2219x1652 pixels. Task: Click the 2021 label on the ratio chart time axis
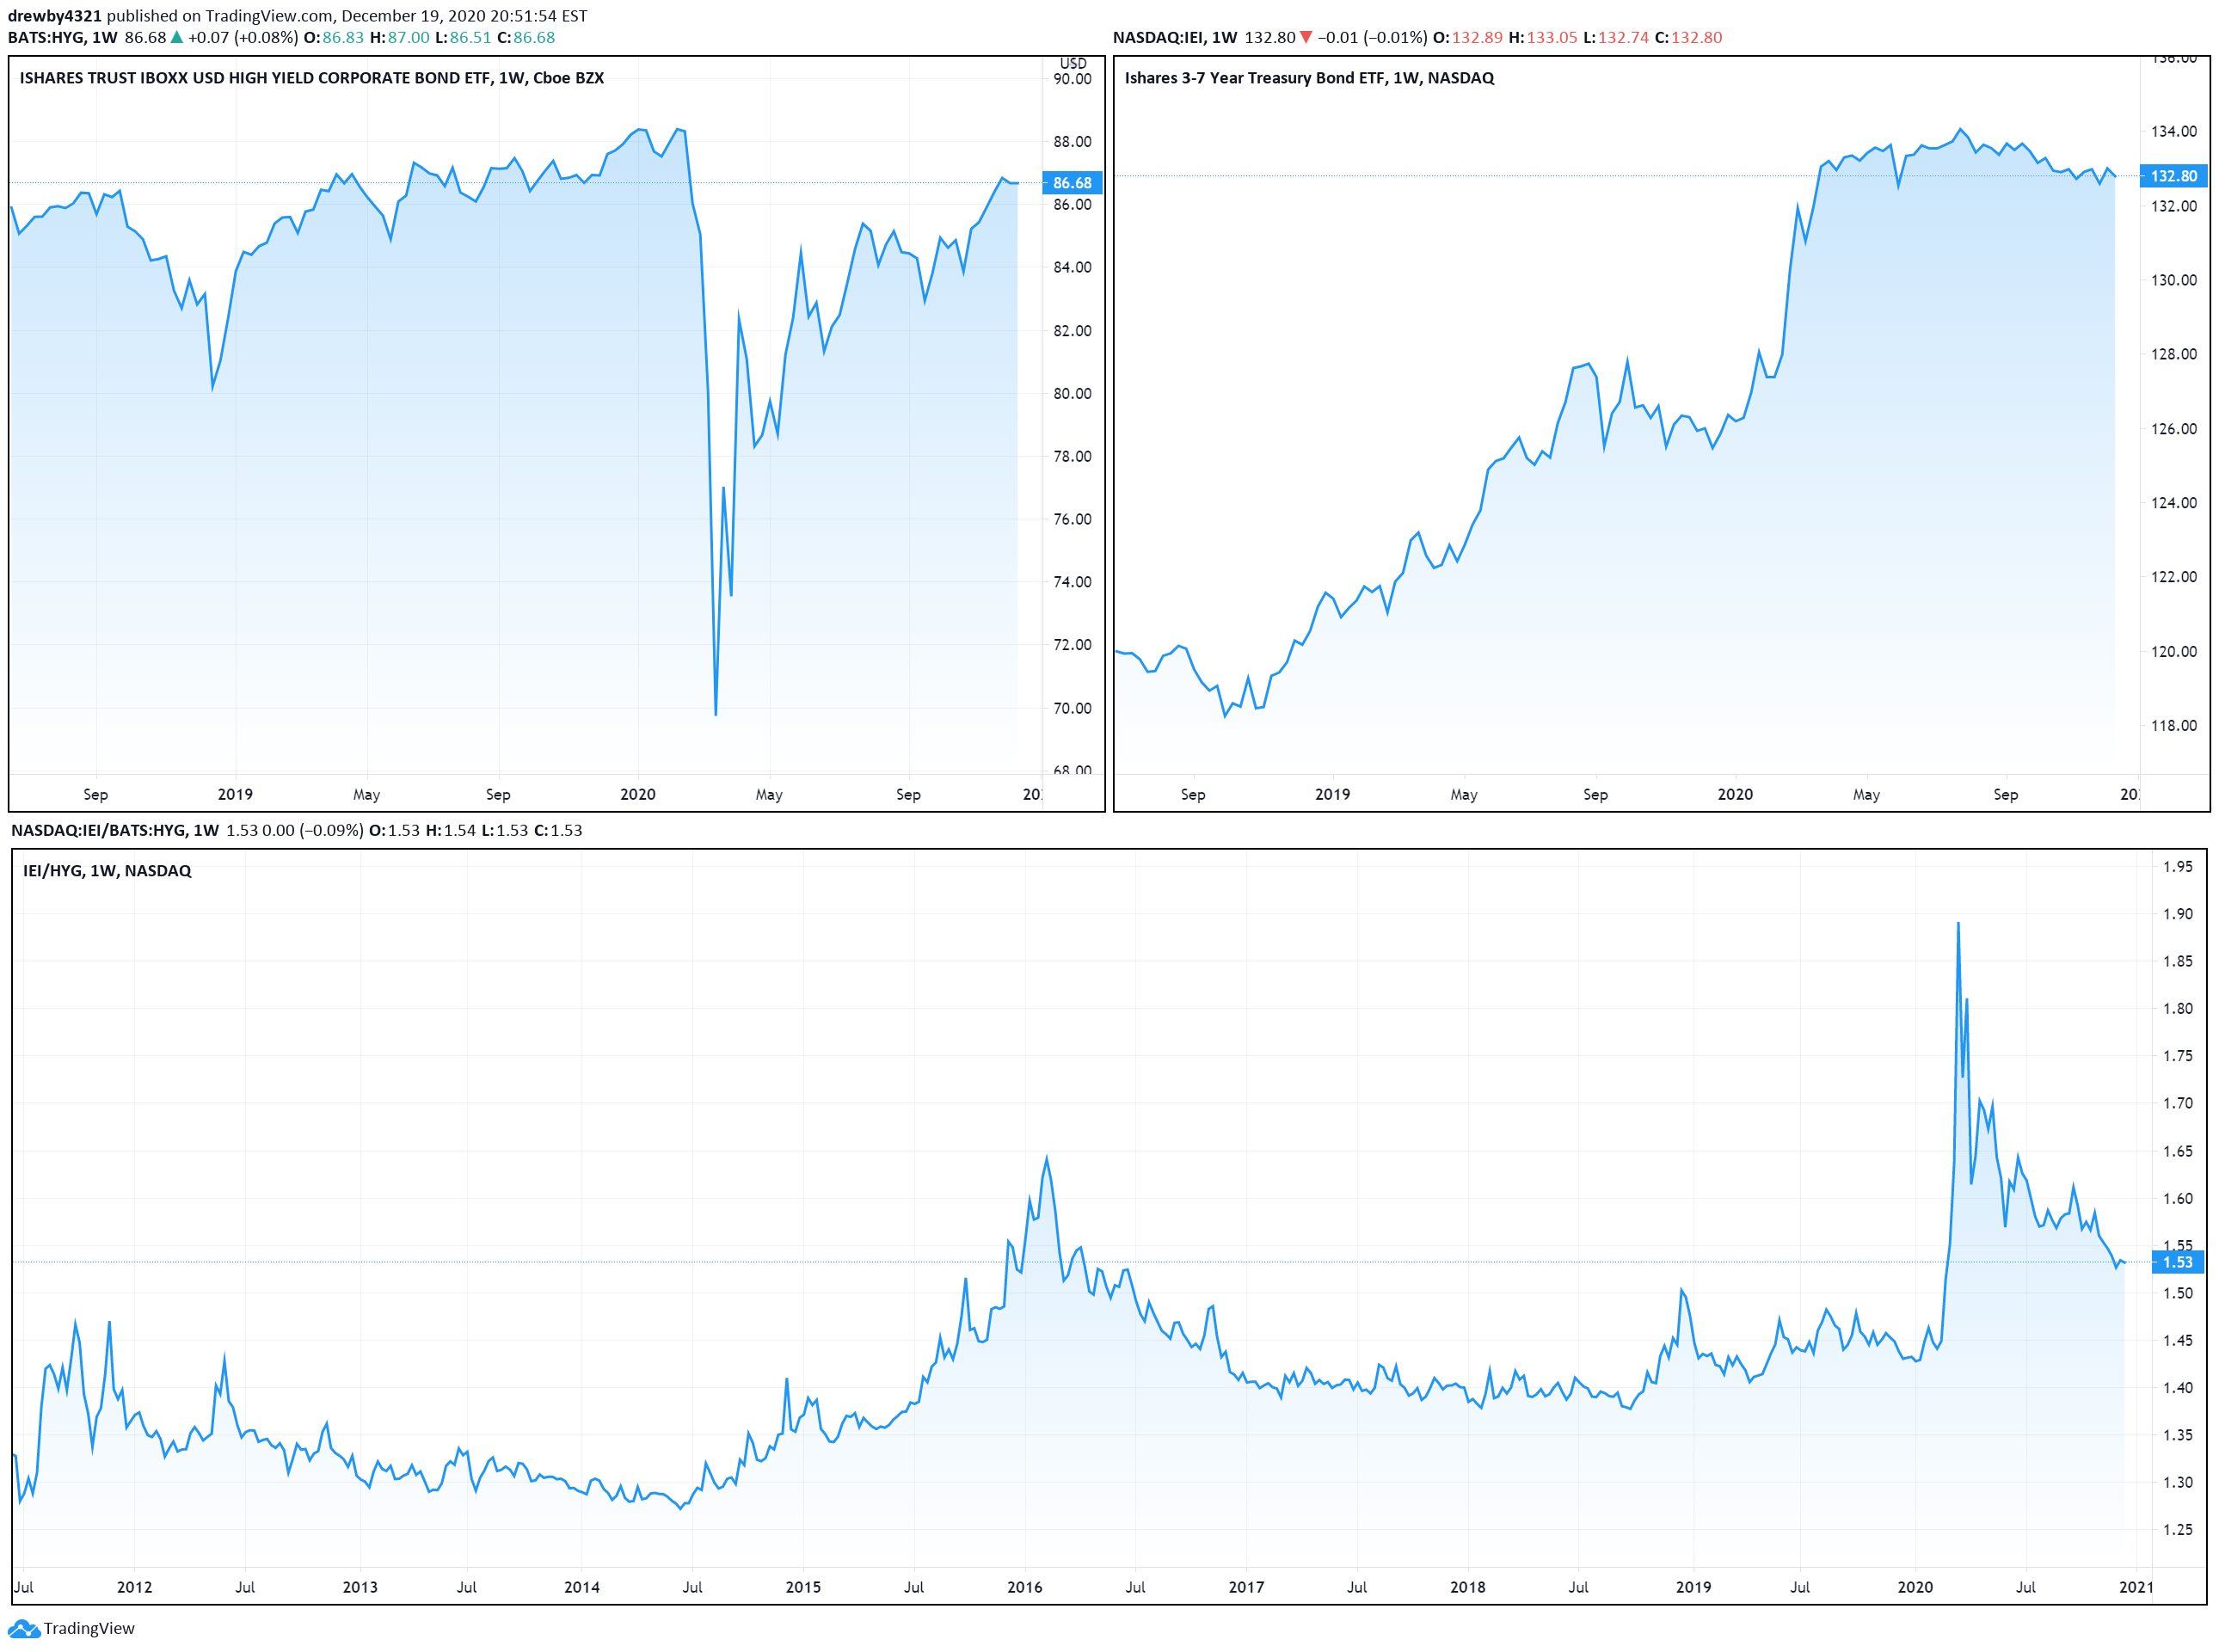pos(2136,1588)
